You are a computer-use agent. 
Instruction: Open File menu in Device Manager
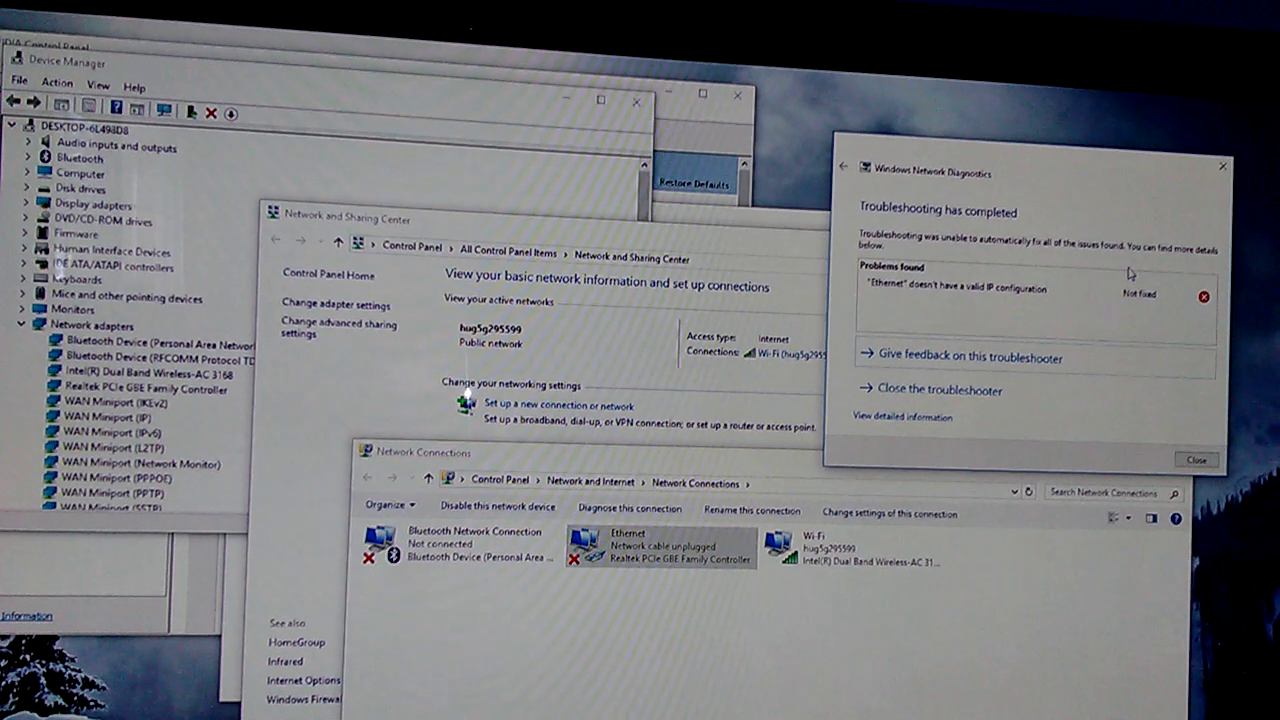[19, 80]
